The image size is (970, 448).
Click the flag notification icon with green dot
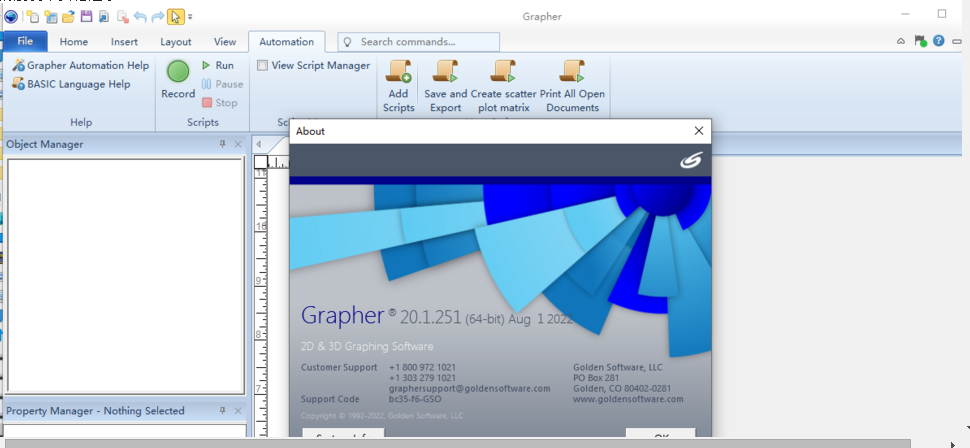point(920,41)
